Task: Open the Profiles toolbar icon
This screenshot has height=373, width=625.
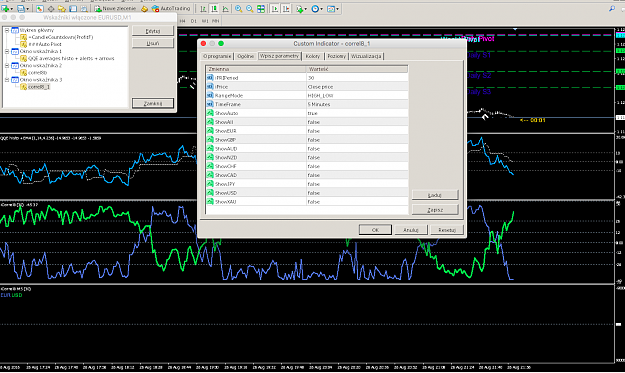Action: click(20, 8)
